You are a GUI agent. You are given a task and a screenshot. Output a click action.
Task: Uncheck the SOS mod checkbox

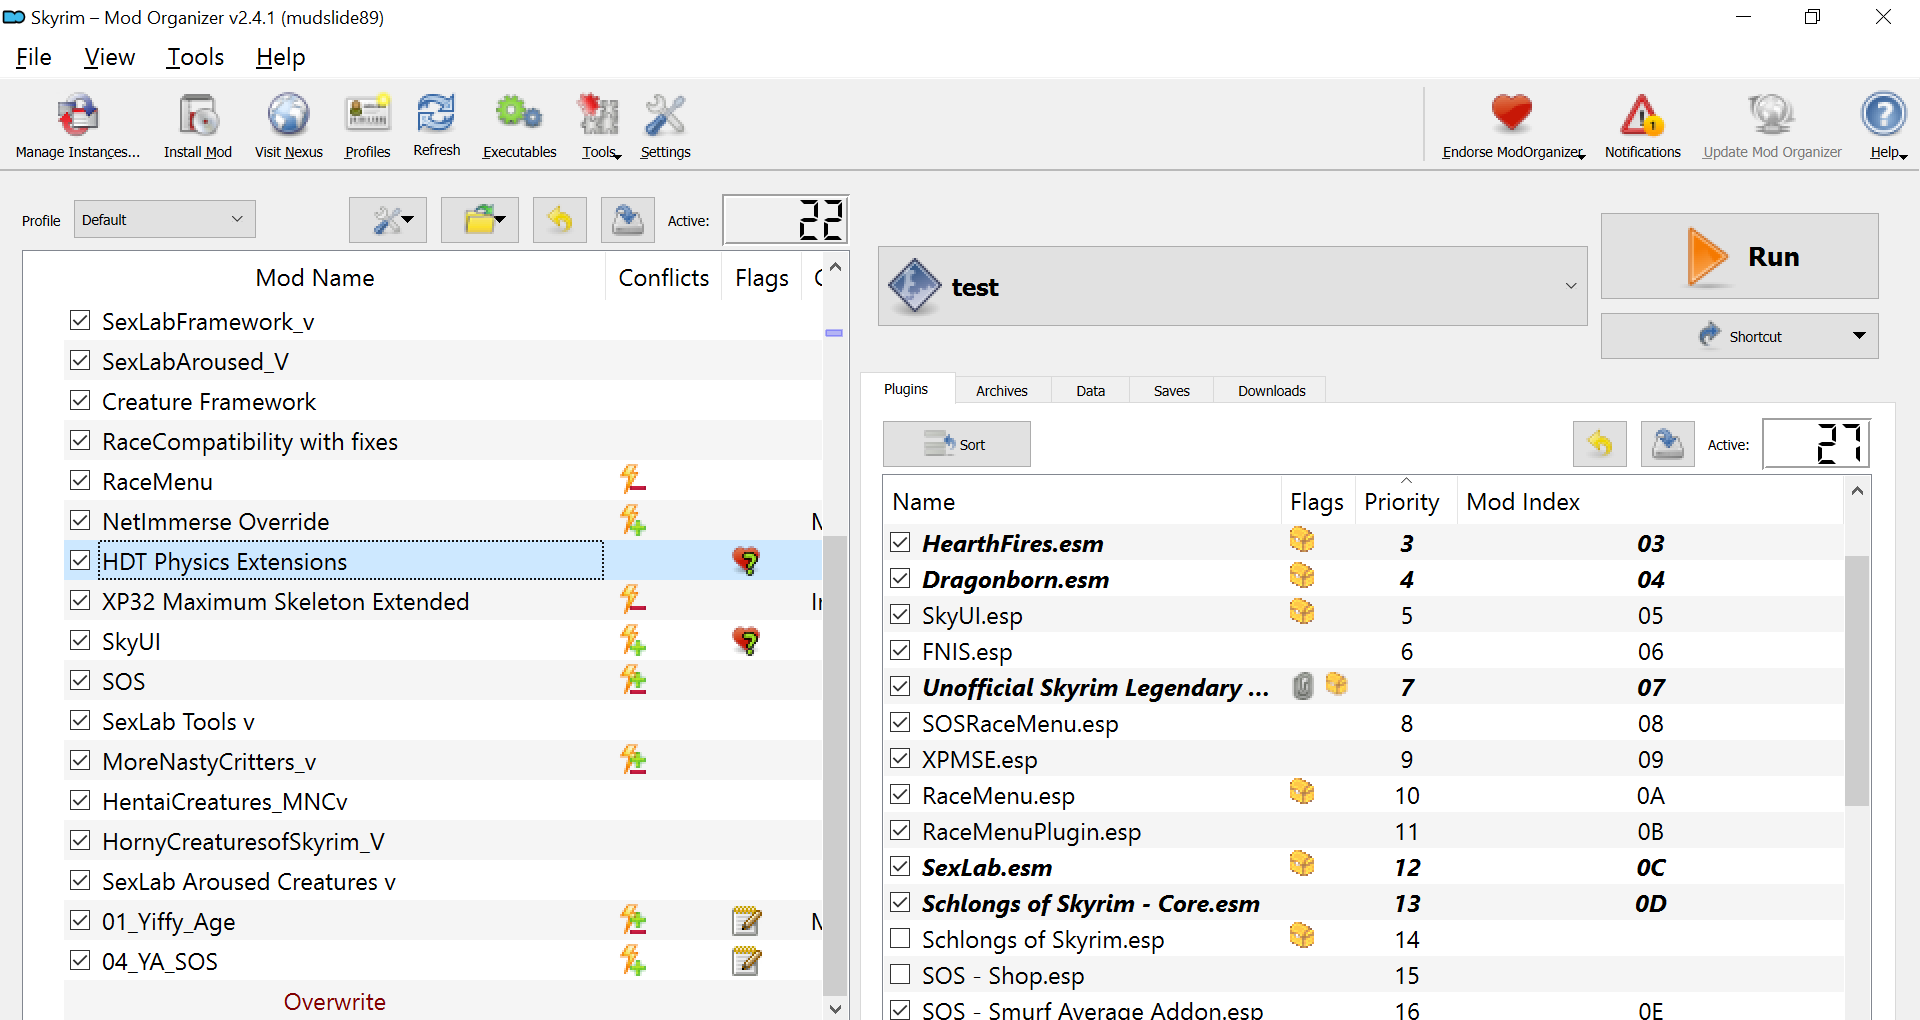[x=80, y=680]
